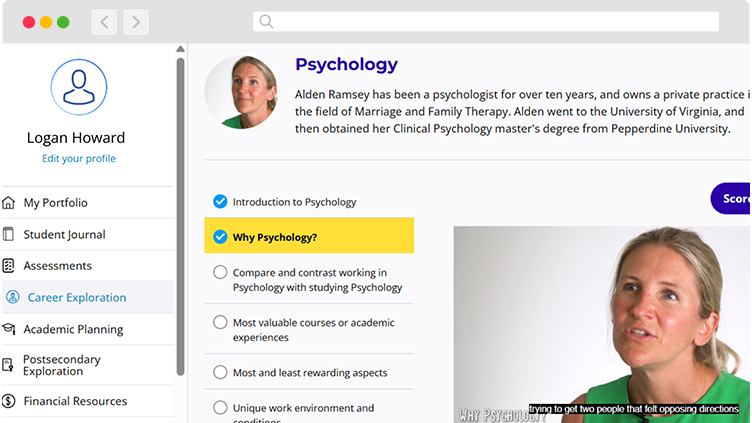Viewport: 752px width, 423px height.
Task: Click the My Portfolio home icon
Action: tap(9, 203)
